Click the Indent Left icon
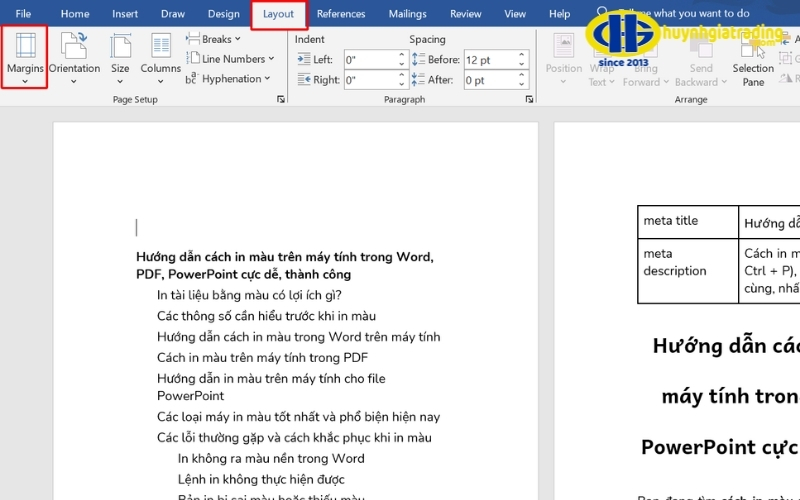The width and height of the screenshot is (800, 500). pos(304,59)
